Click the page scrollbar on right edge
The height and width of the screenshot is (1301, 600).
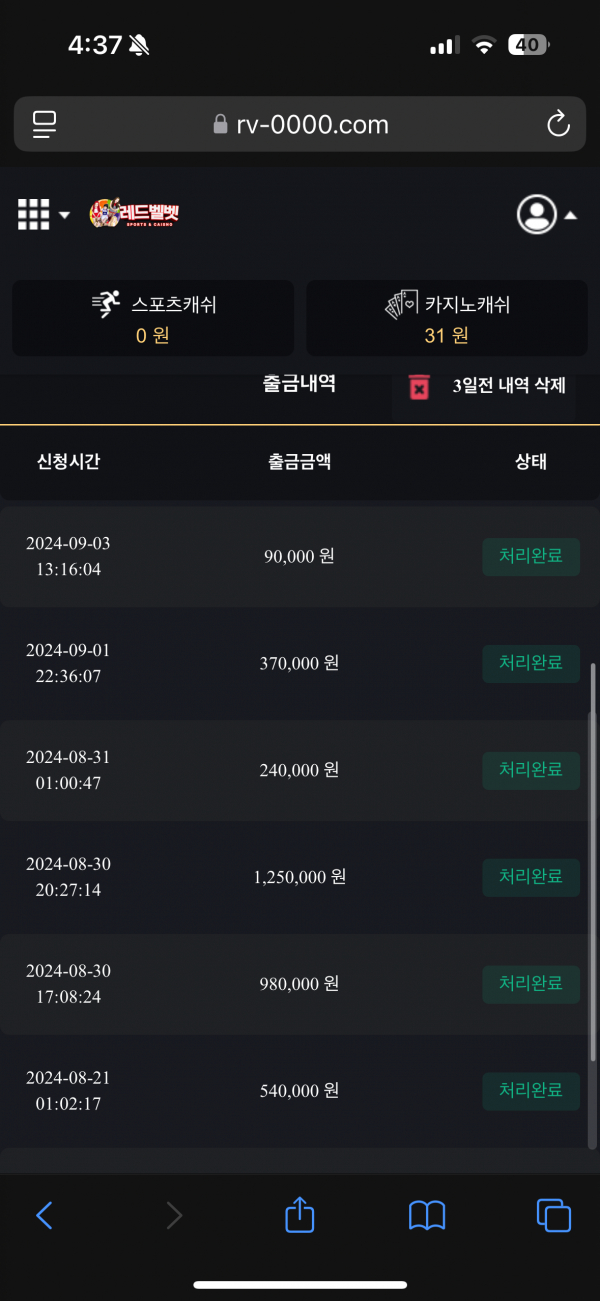click(x=593, y=860)
